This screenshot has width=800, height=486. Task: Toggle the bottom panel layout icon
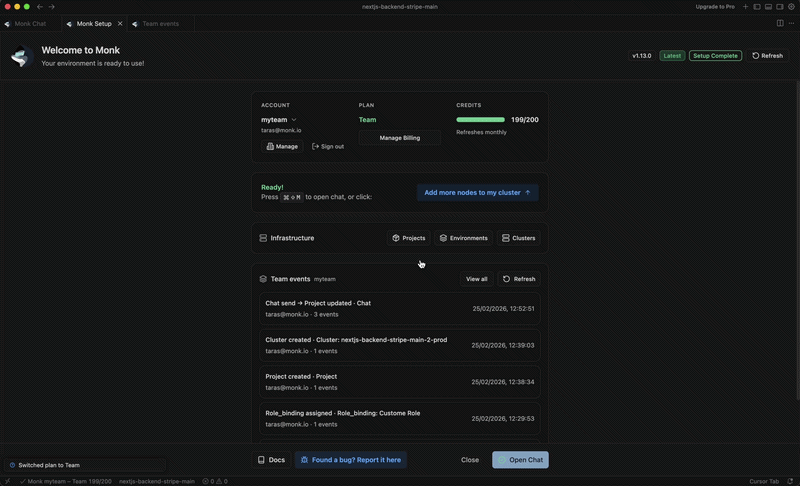click(768, 7)
